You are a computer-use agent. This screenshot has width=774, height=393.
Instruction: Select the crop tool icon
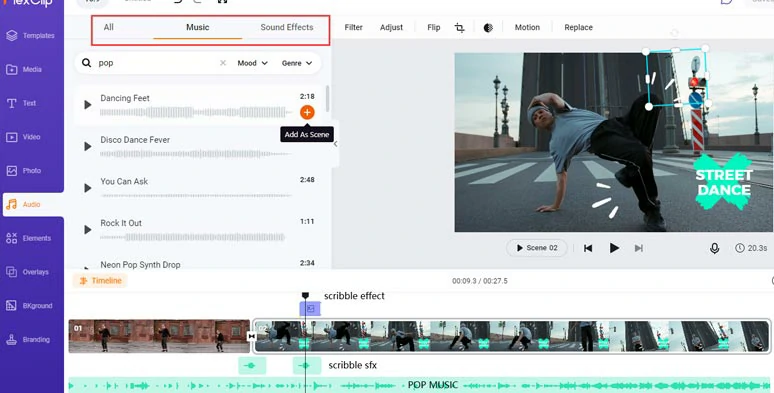point(460,28)
